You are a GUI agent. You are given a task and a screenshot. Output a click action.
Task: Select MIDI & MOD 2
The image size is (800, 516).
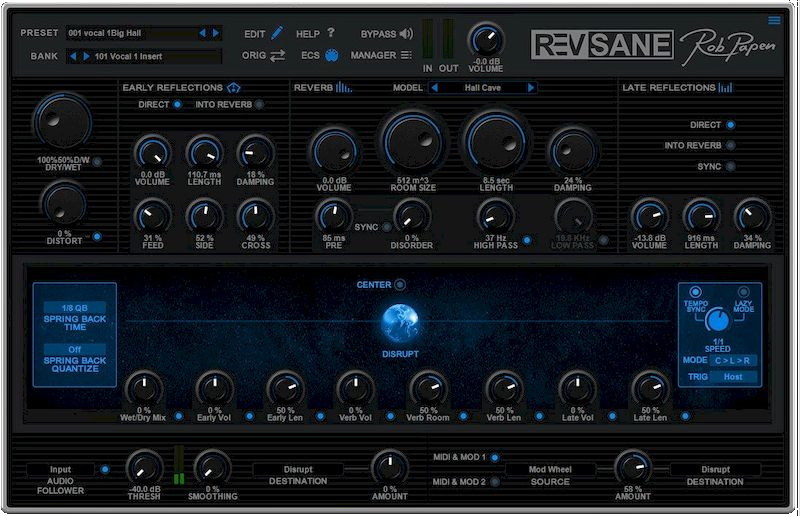click(494, 481)
